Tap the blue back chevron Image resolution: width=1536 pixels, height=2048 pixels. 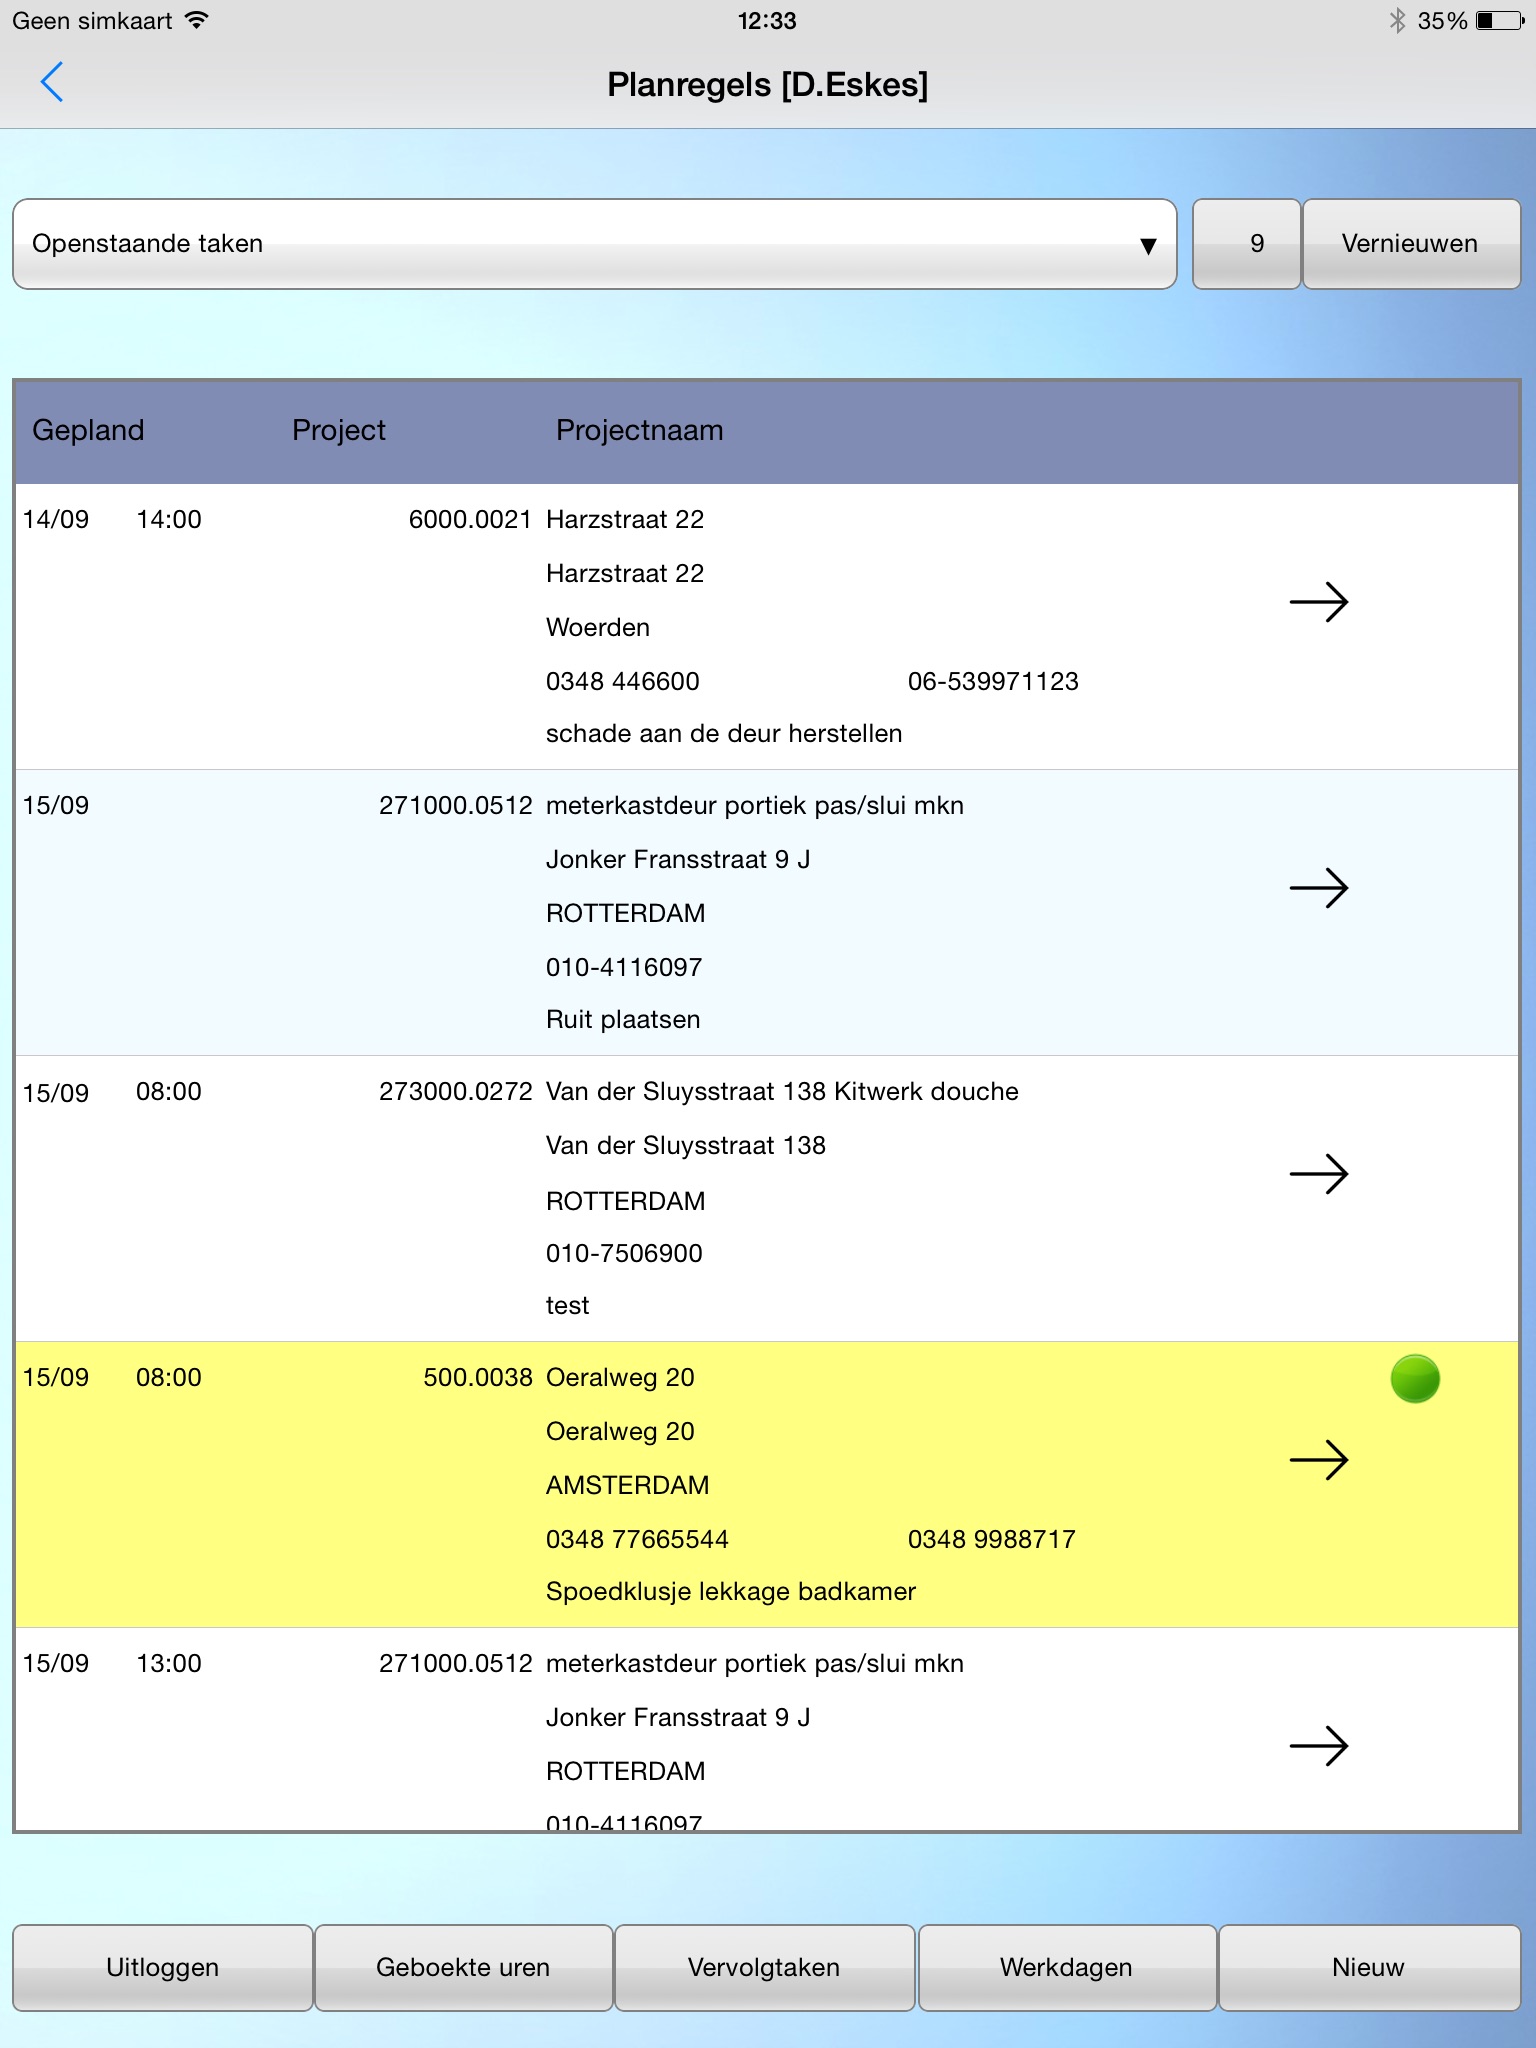point(52,82)
